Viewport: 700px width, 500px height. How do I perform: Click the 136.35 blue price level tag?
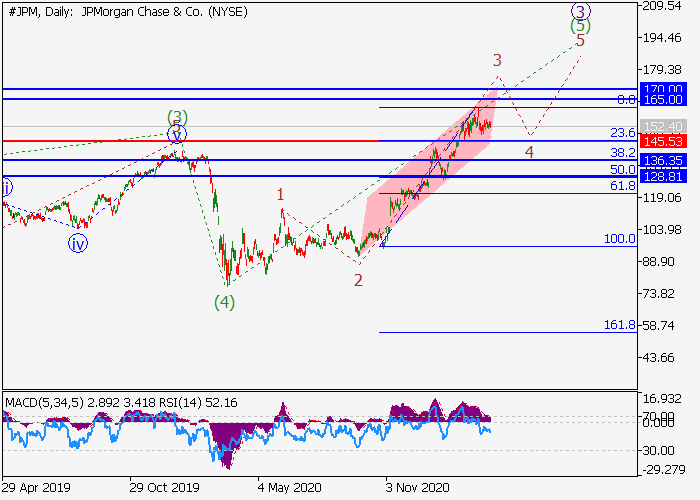pyautogui.click(x=663, y=160)
